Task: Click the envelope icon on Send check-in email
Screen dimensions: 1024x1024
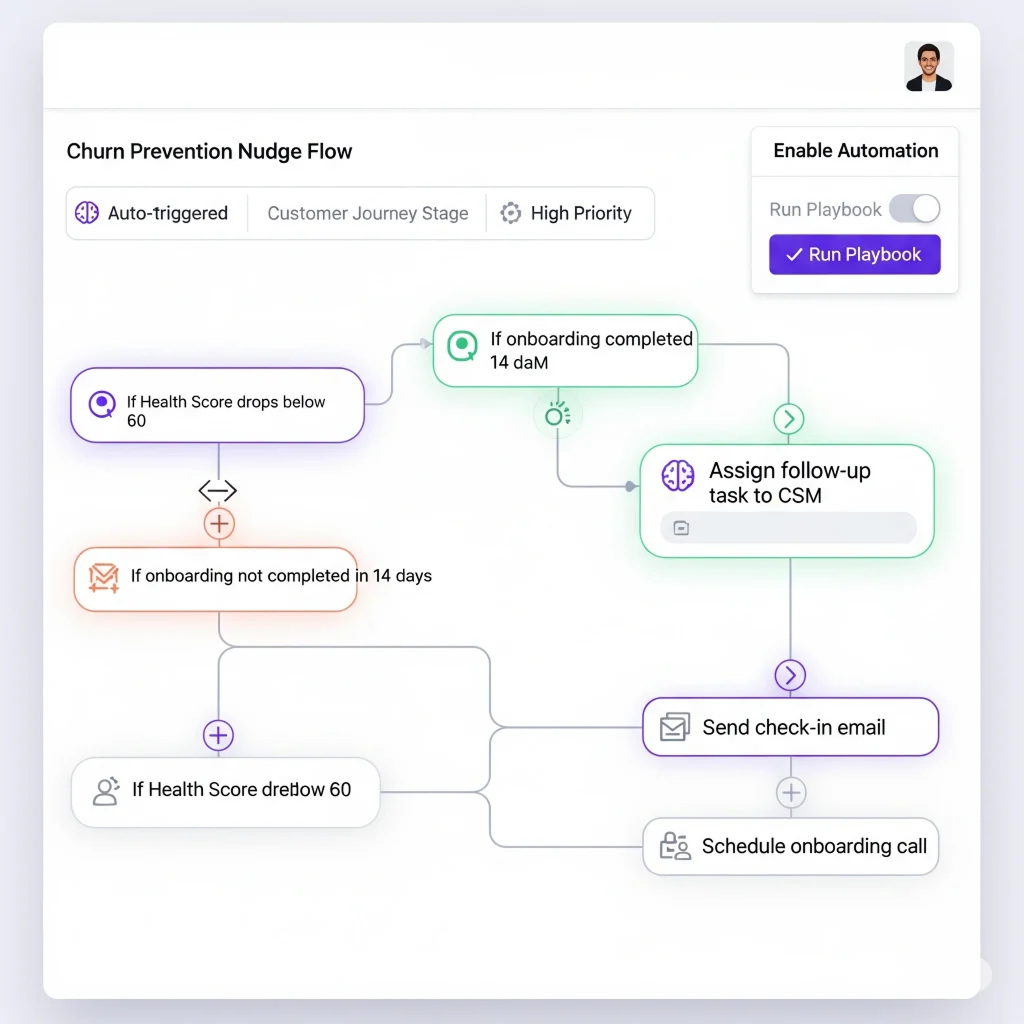Action: point(675,727)
